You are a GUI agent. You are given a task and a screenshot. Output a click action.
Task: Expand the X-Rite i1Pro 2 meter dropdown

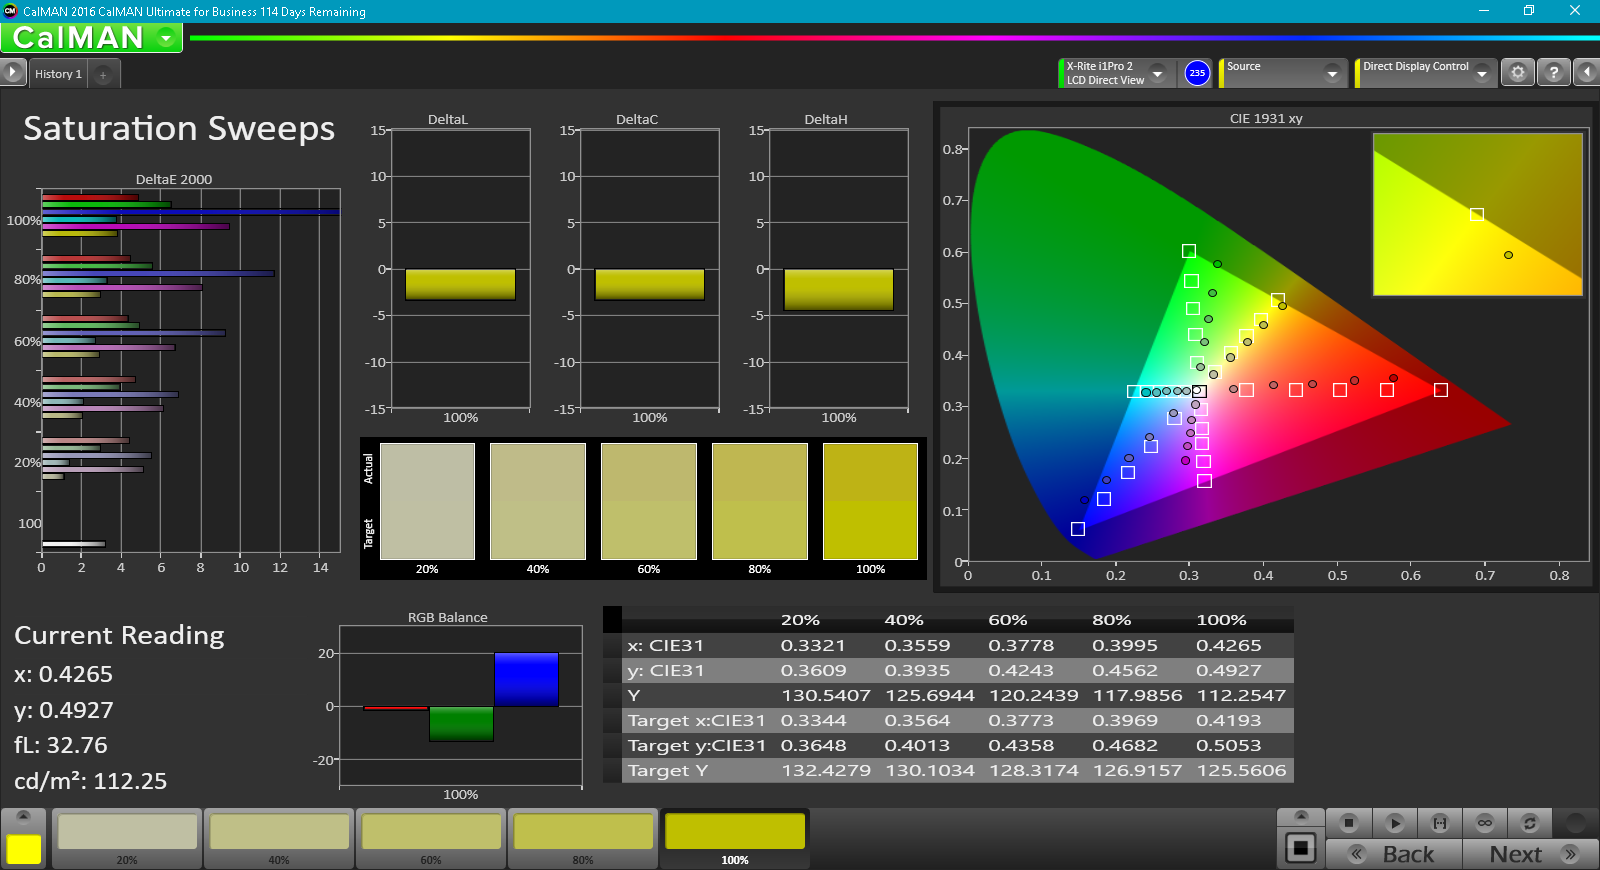(x=1157, y=73)
